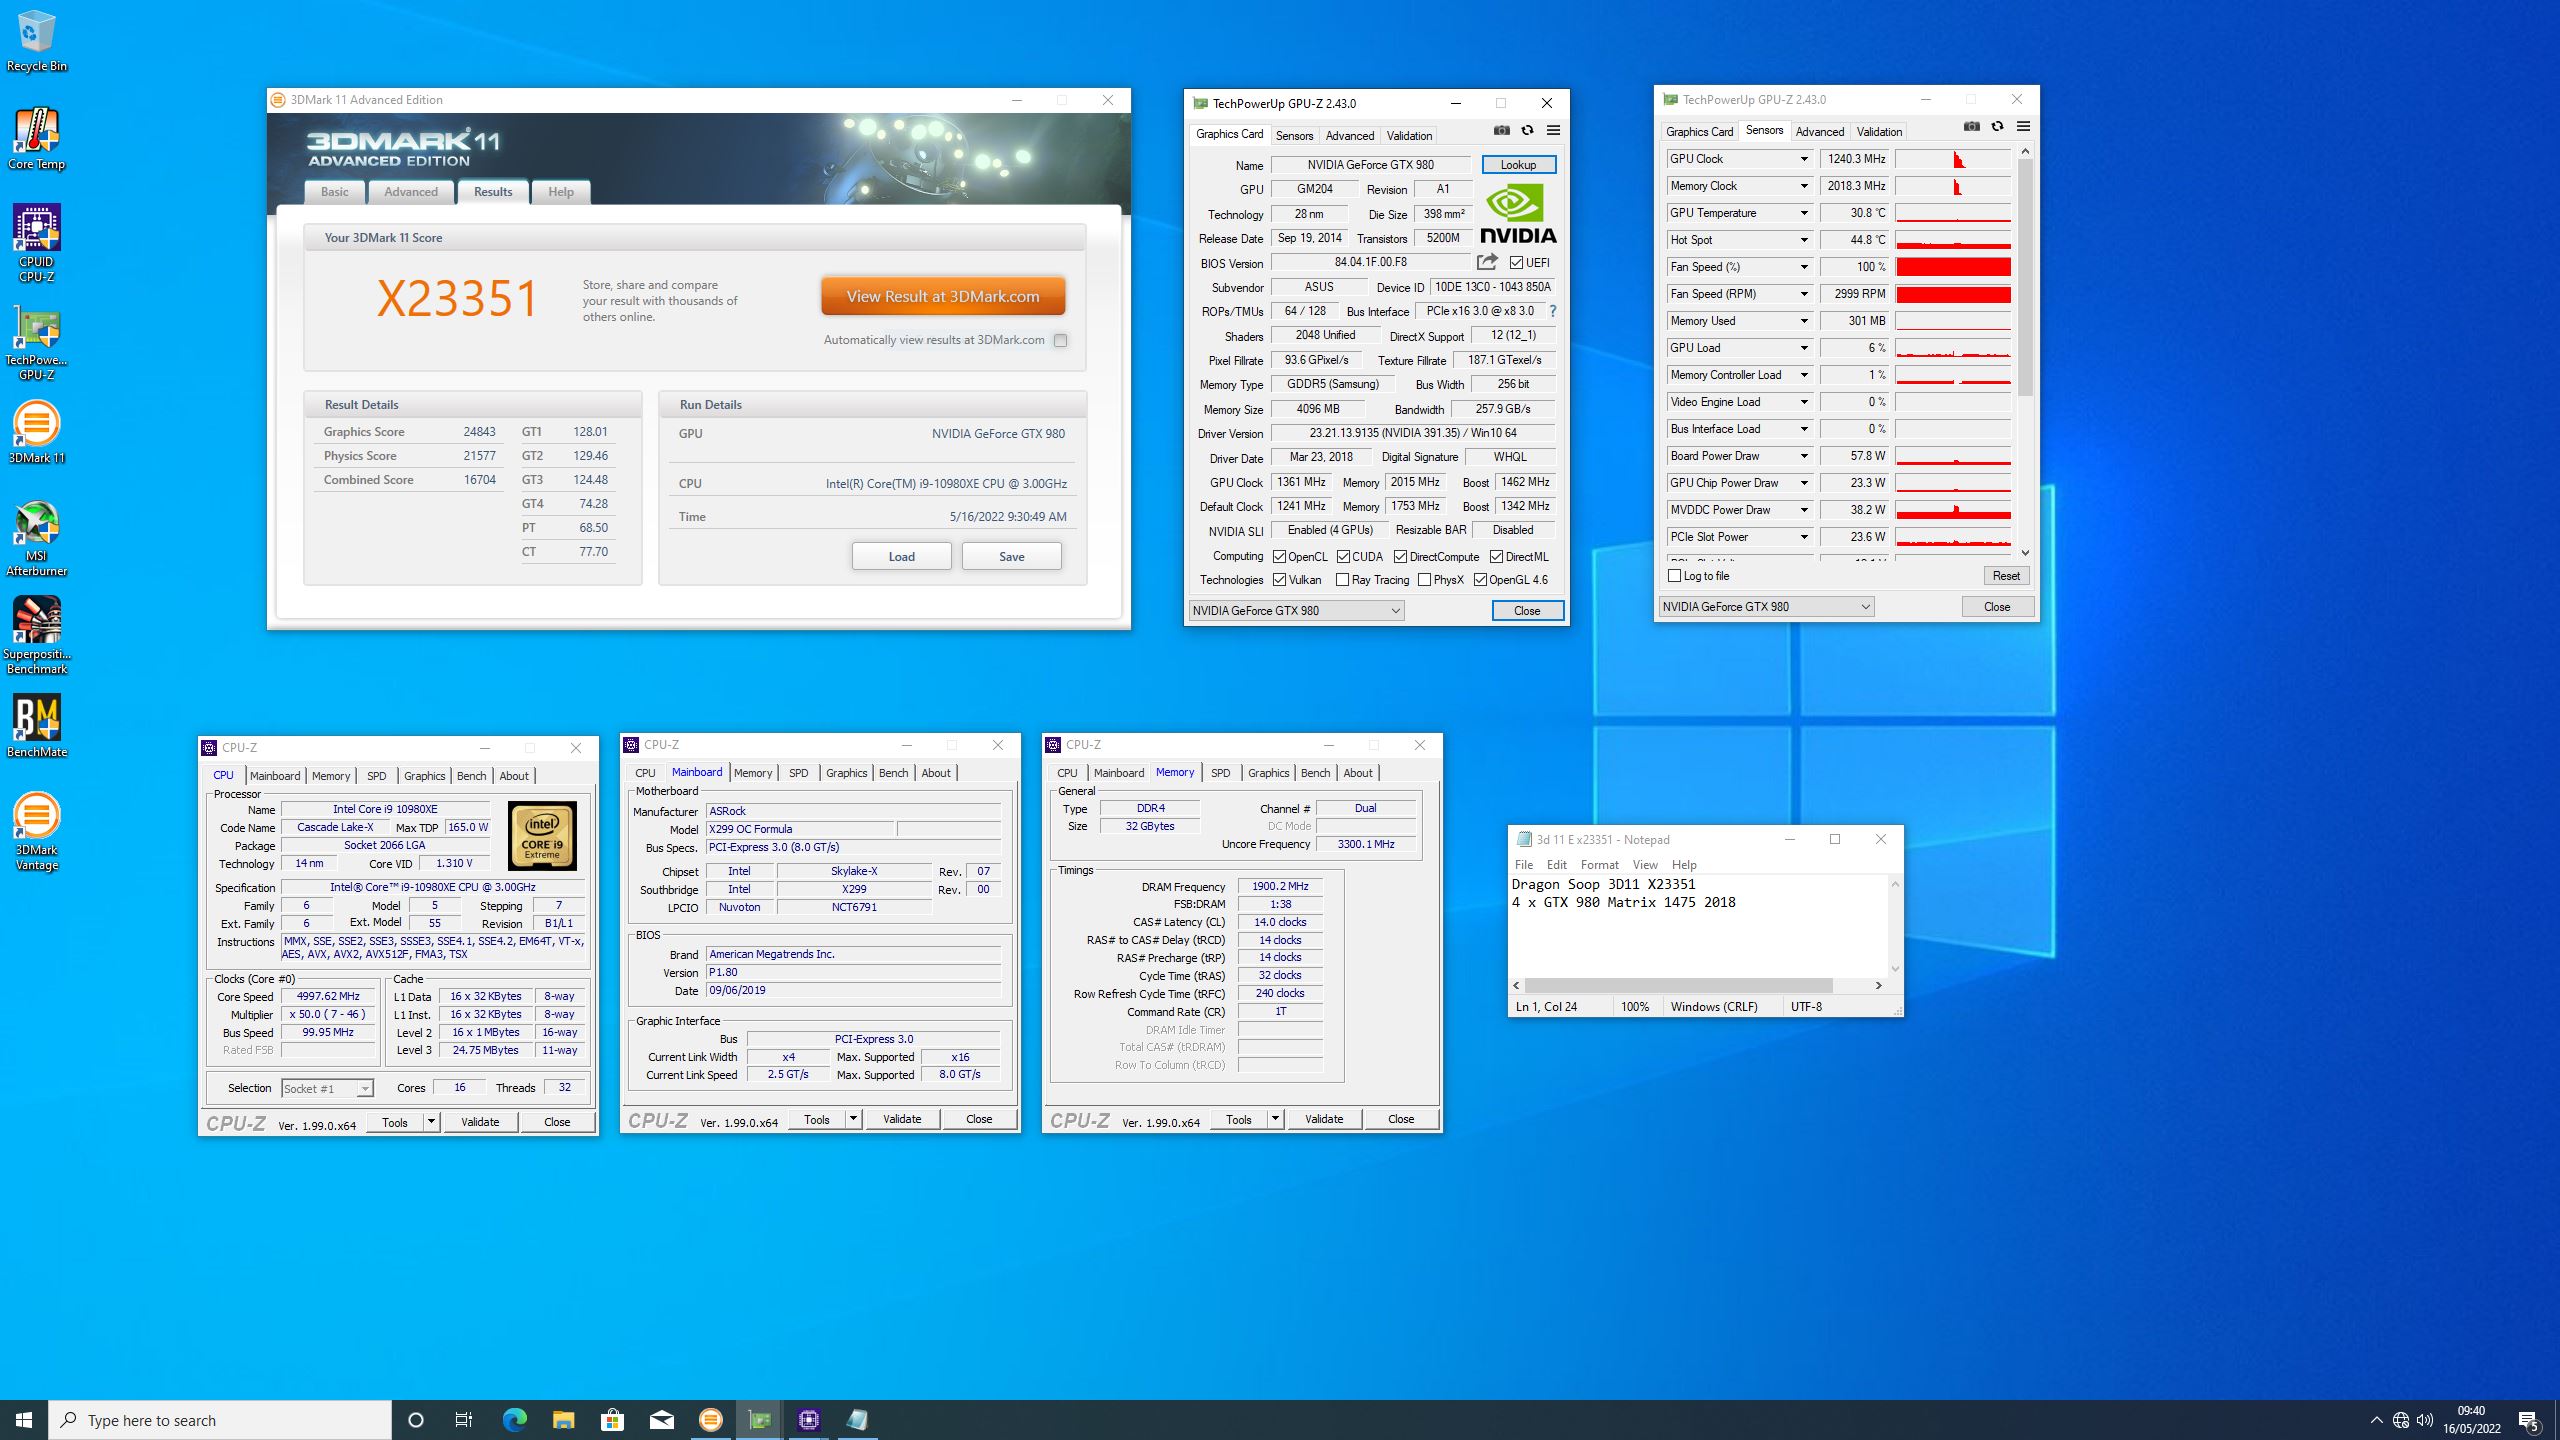Click the Windows search box on taskbar

220,1420
